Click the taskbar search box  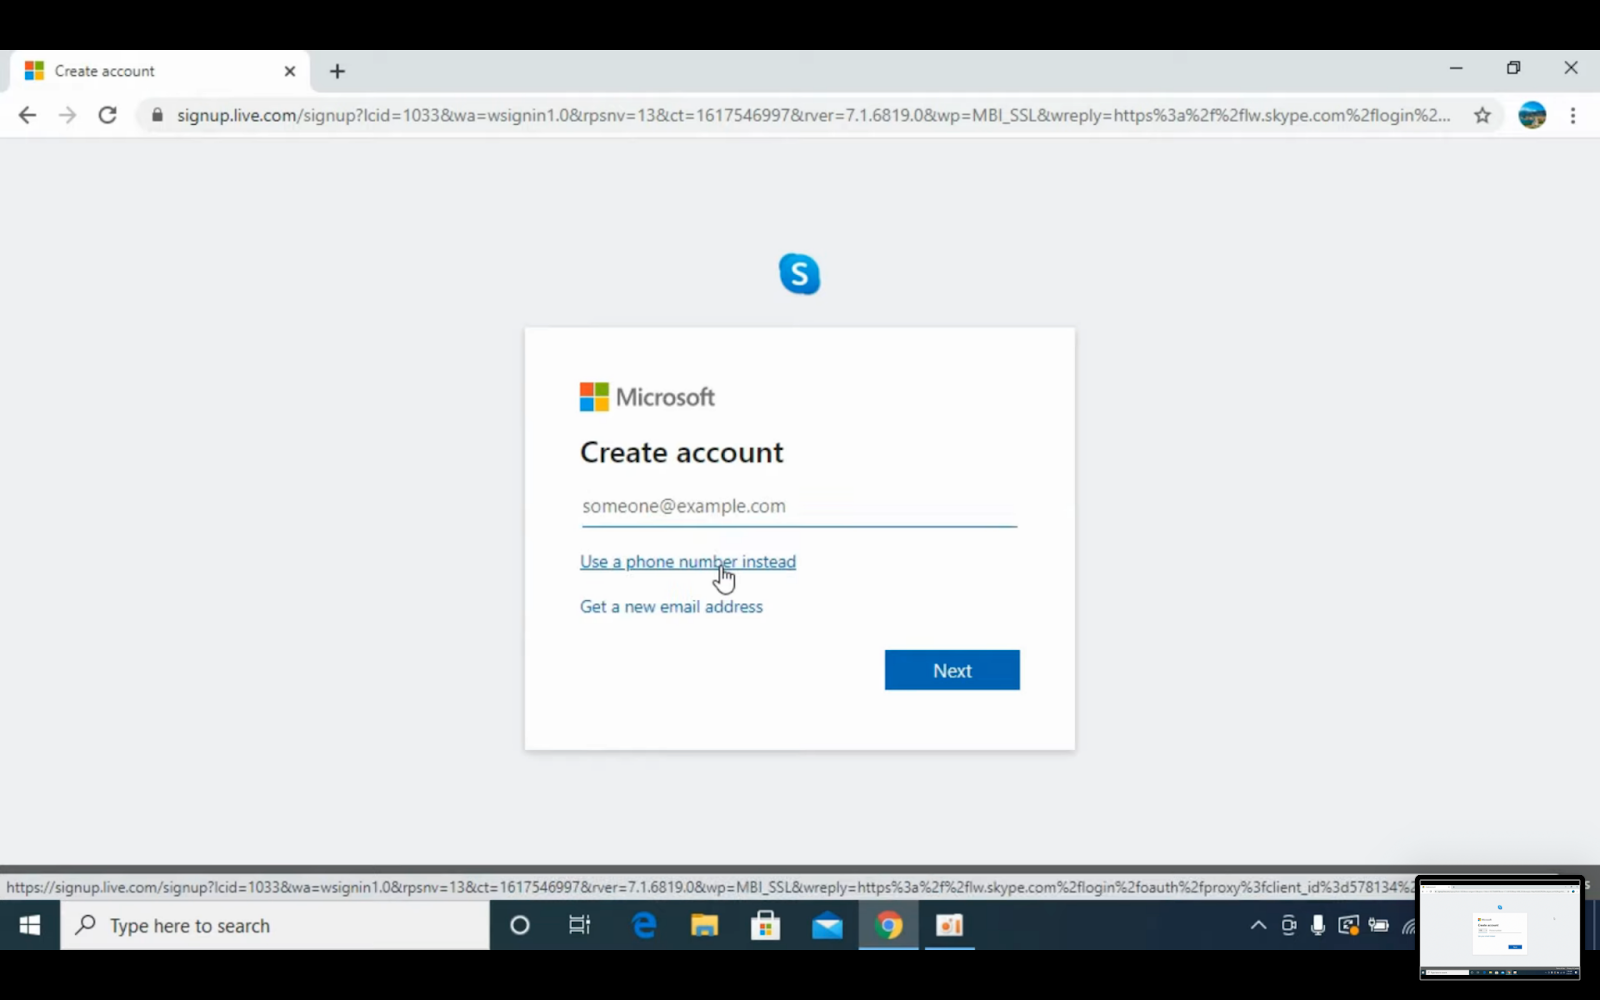tap(275, 925)
